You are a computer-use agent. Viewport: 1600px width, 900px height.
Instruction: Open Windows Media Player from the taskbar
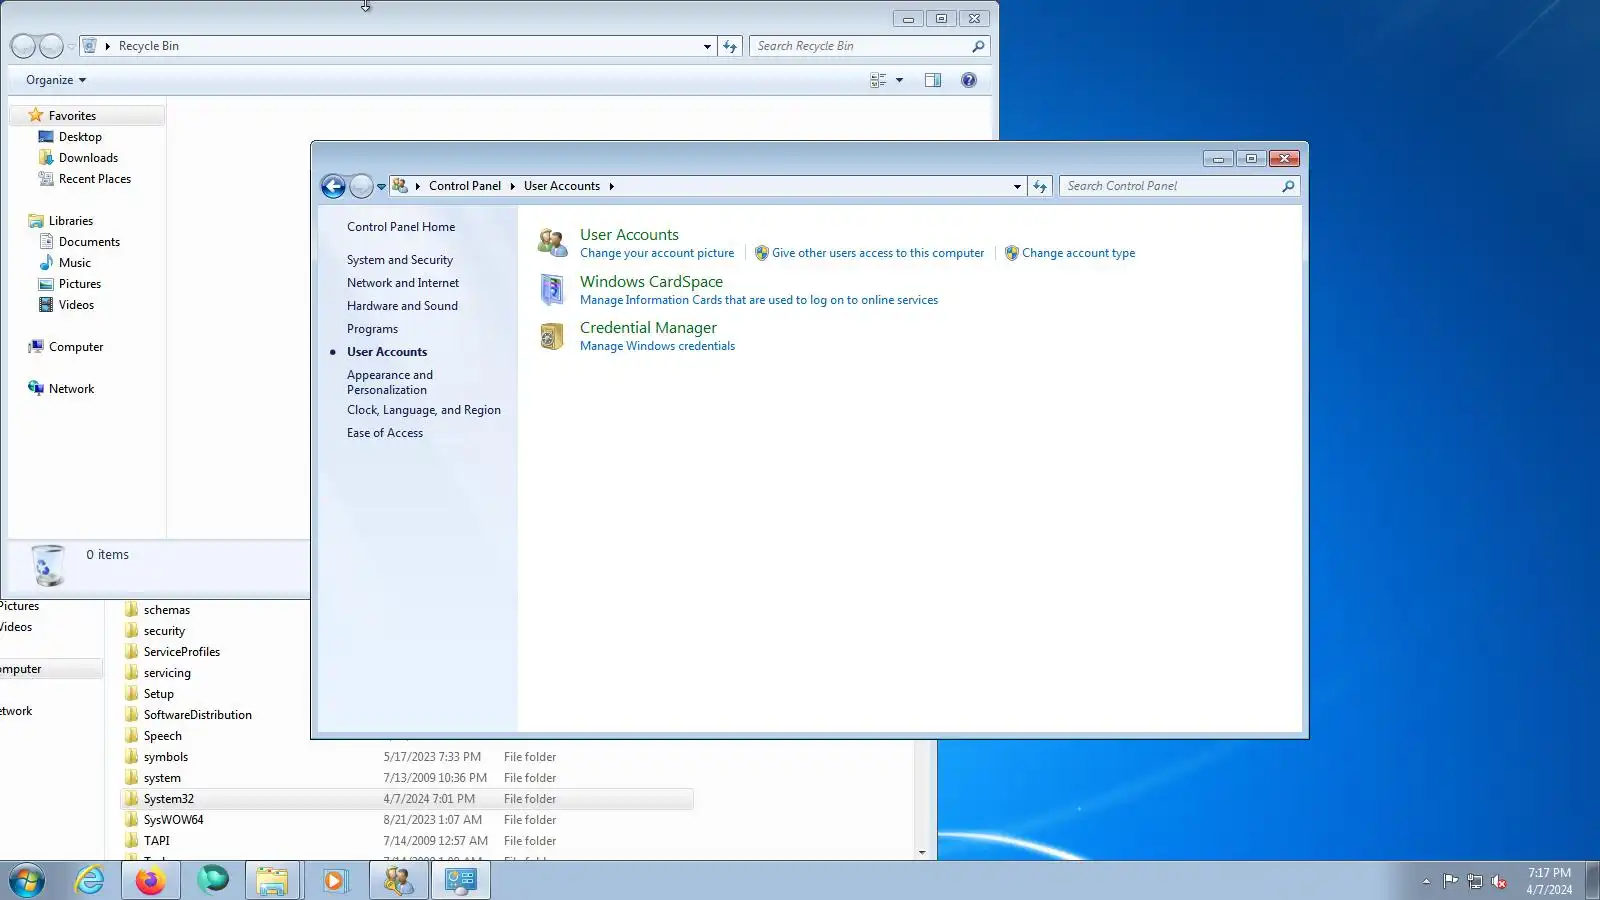tap(334, 880)
